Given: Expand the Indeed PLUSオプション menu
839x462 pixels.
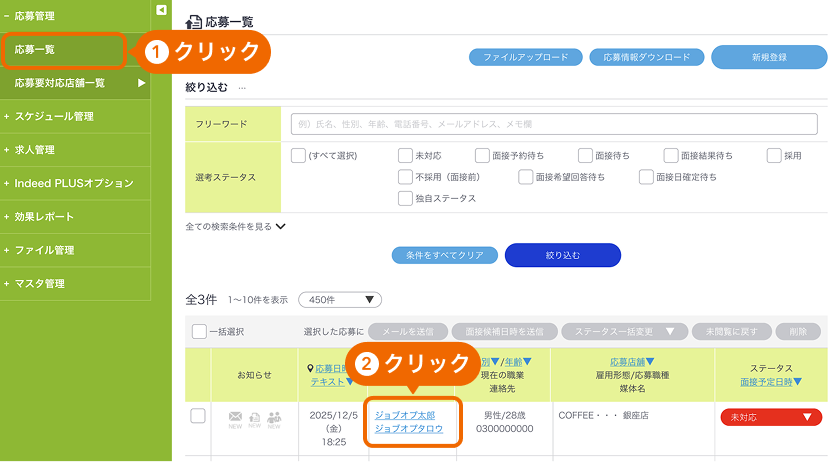Looking at the screenshot, I should (x=75, y=183).
